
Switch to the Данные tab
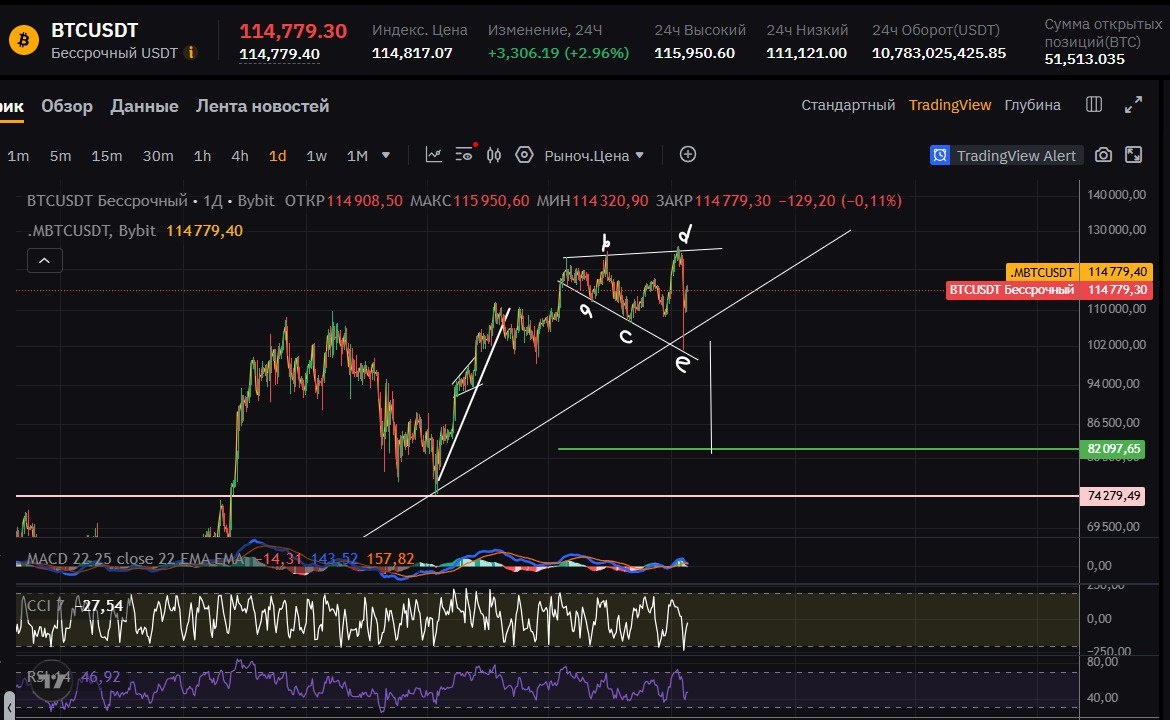tap(145, 106)
